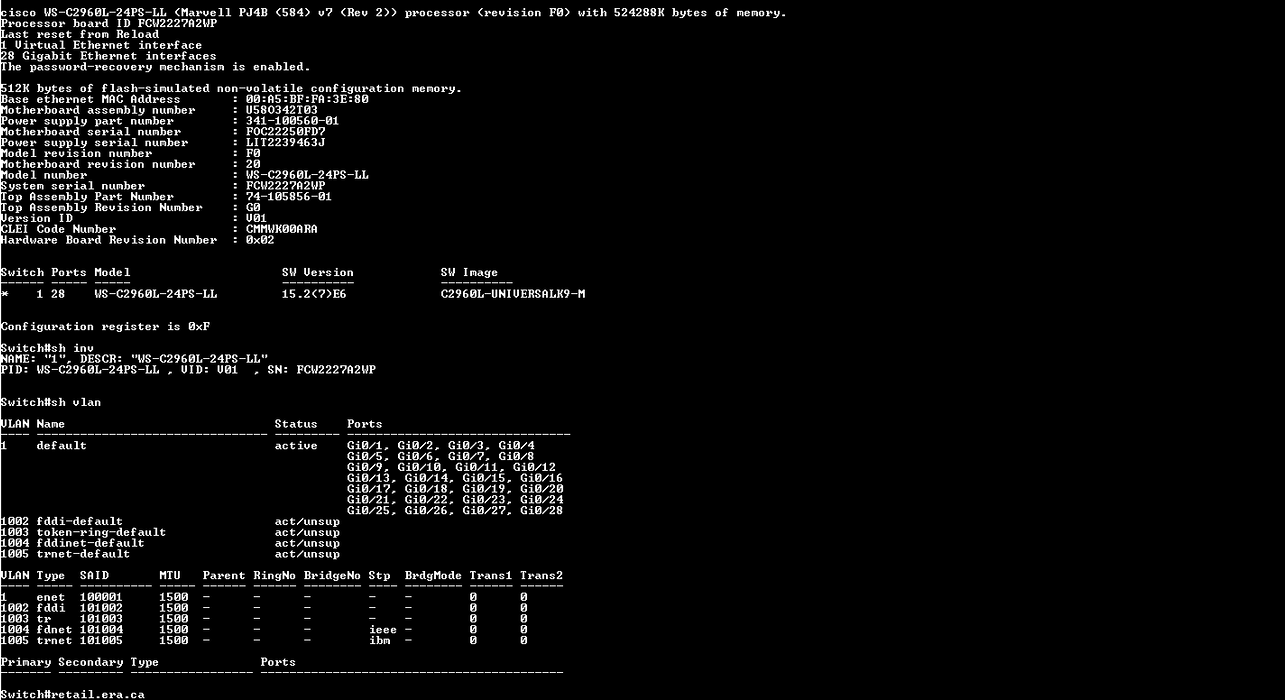The width and height of the screenshot is (1285, 700).
Task: Click VLAN name 'default'
Action: pos(62,446)
